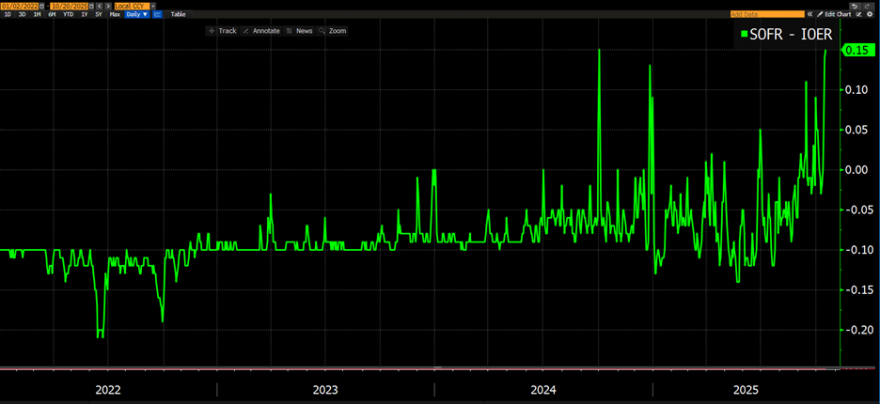The width and height of the screenshot is (880, 404).
Task: Open the Local CCY currency dropdown
Action: tap(133, 6)
